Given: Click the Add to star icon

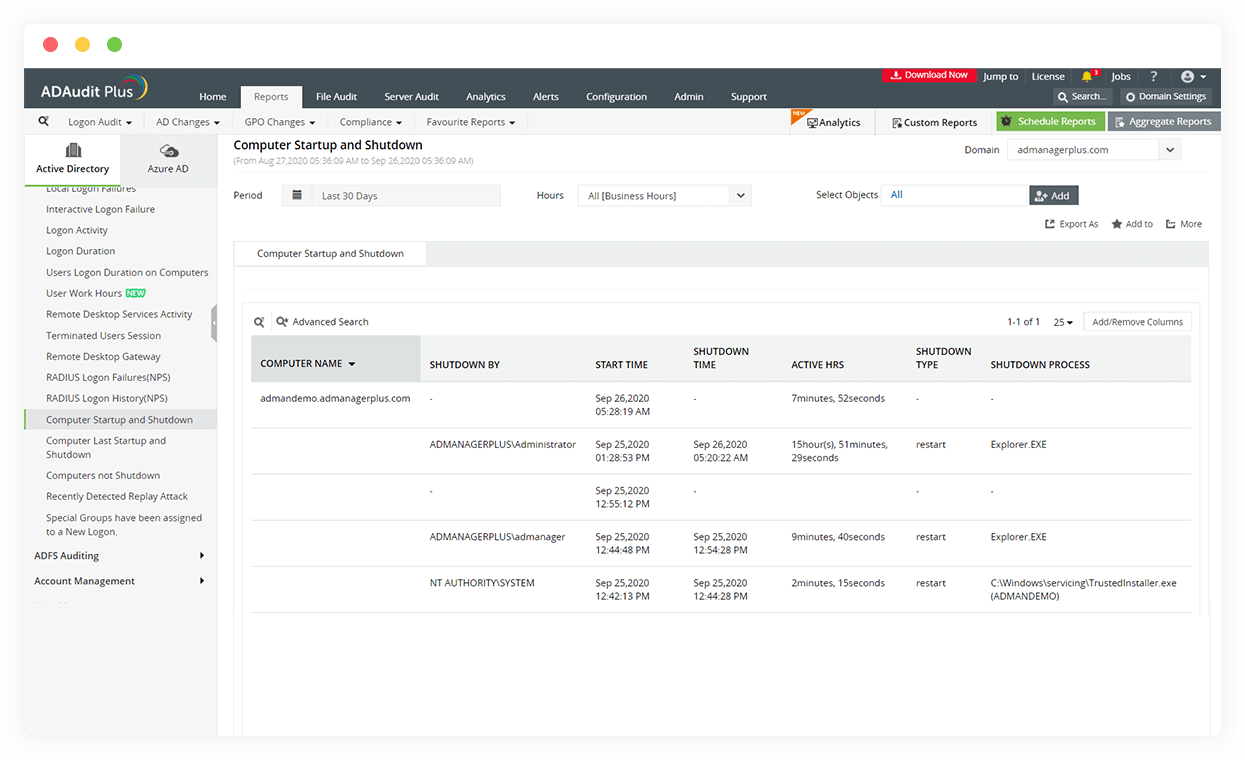Looking at the screenshot, I should coord(1117,224).
